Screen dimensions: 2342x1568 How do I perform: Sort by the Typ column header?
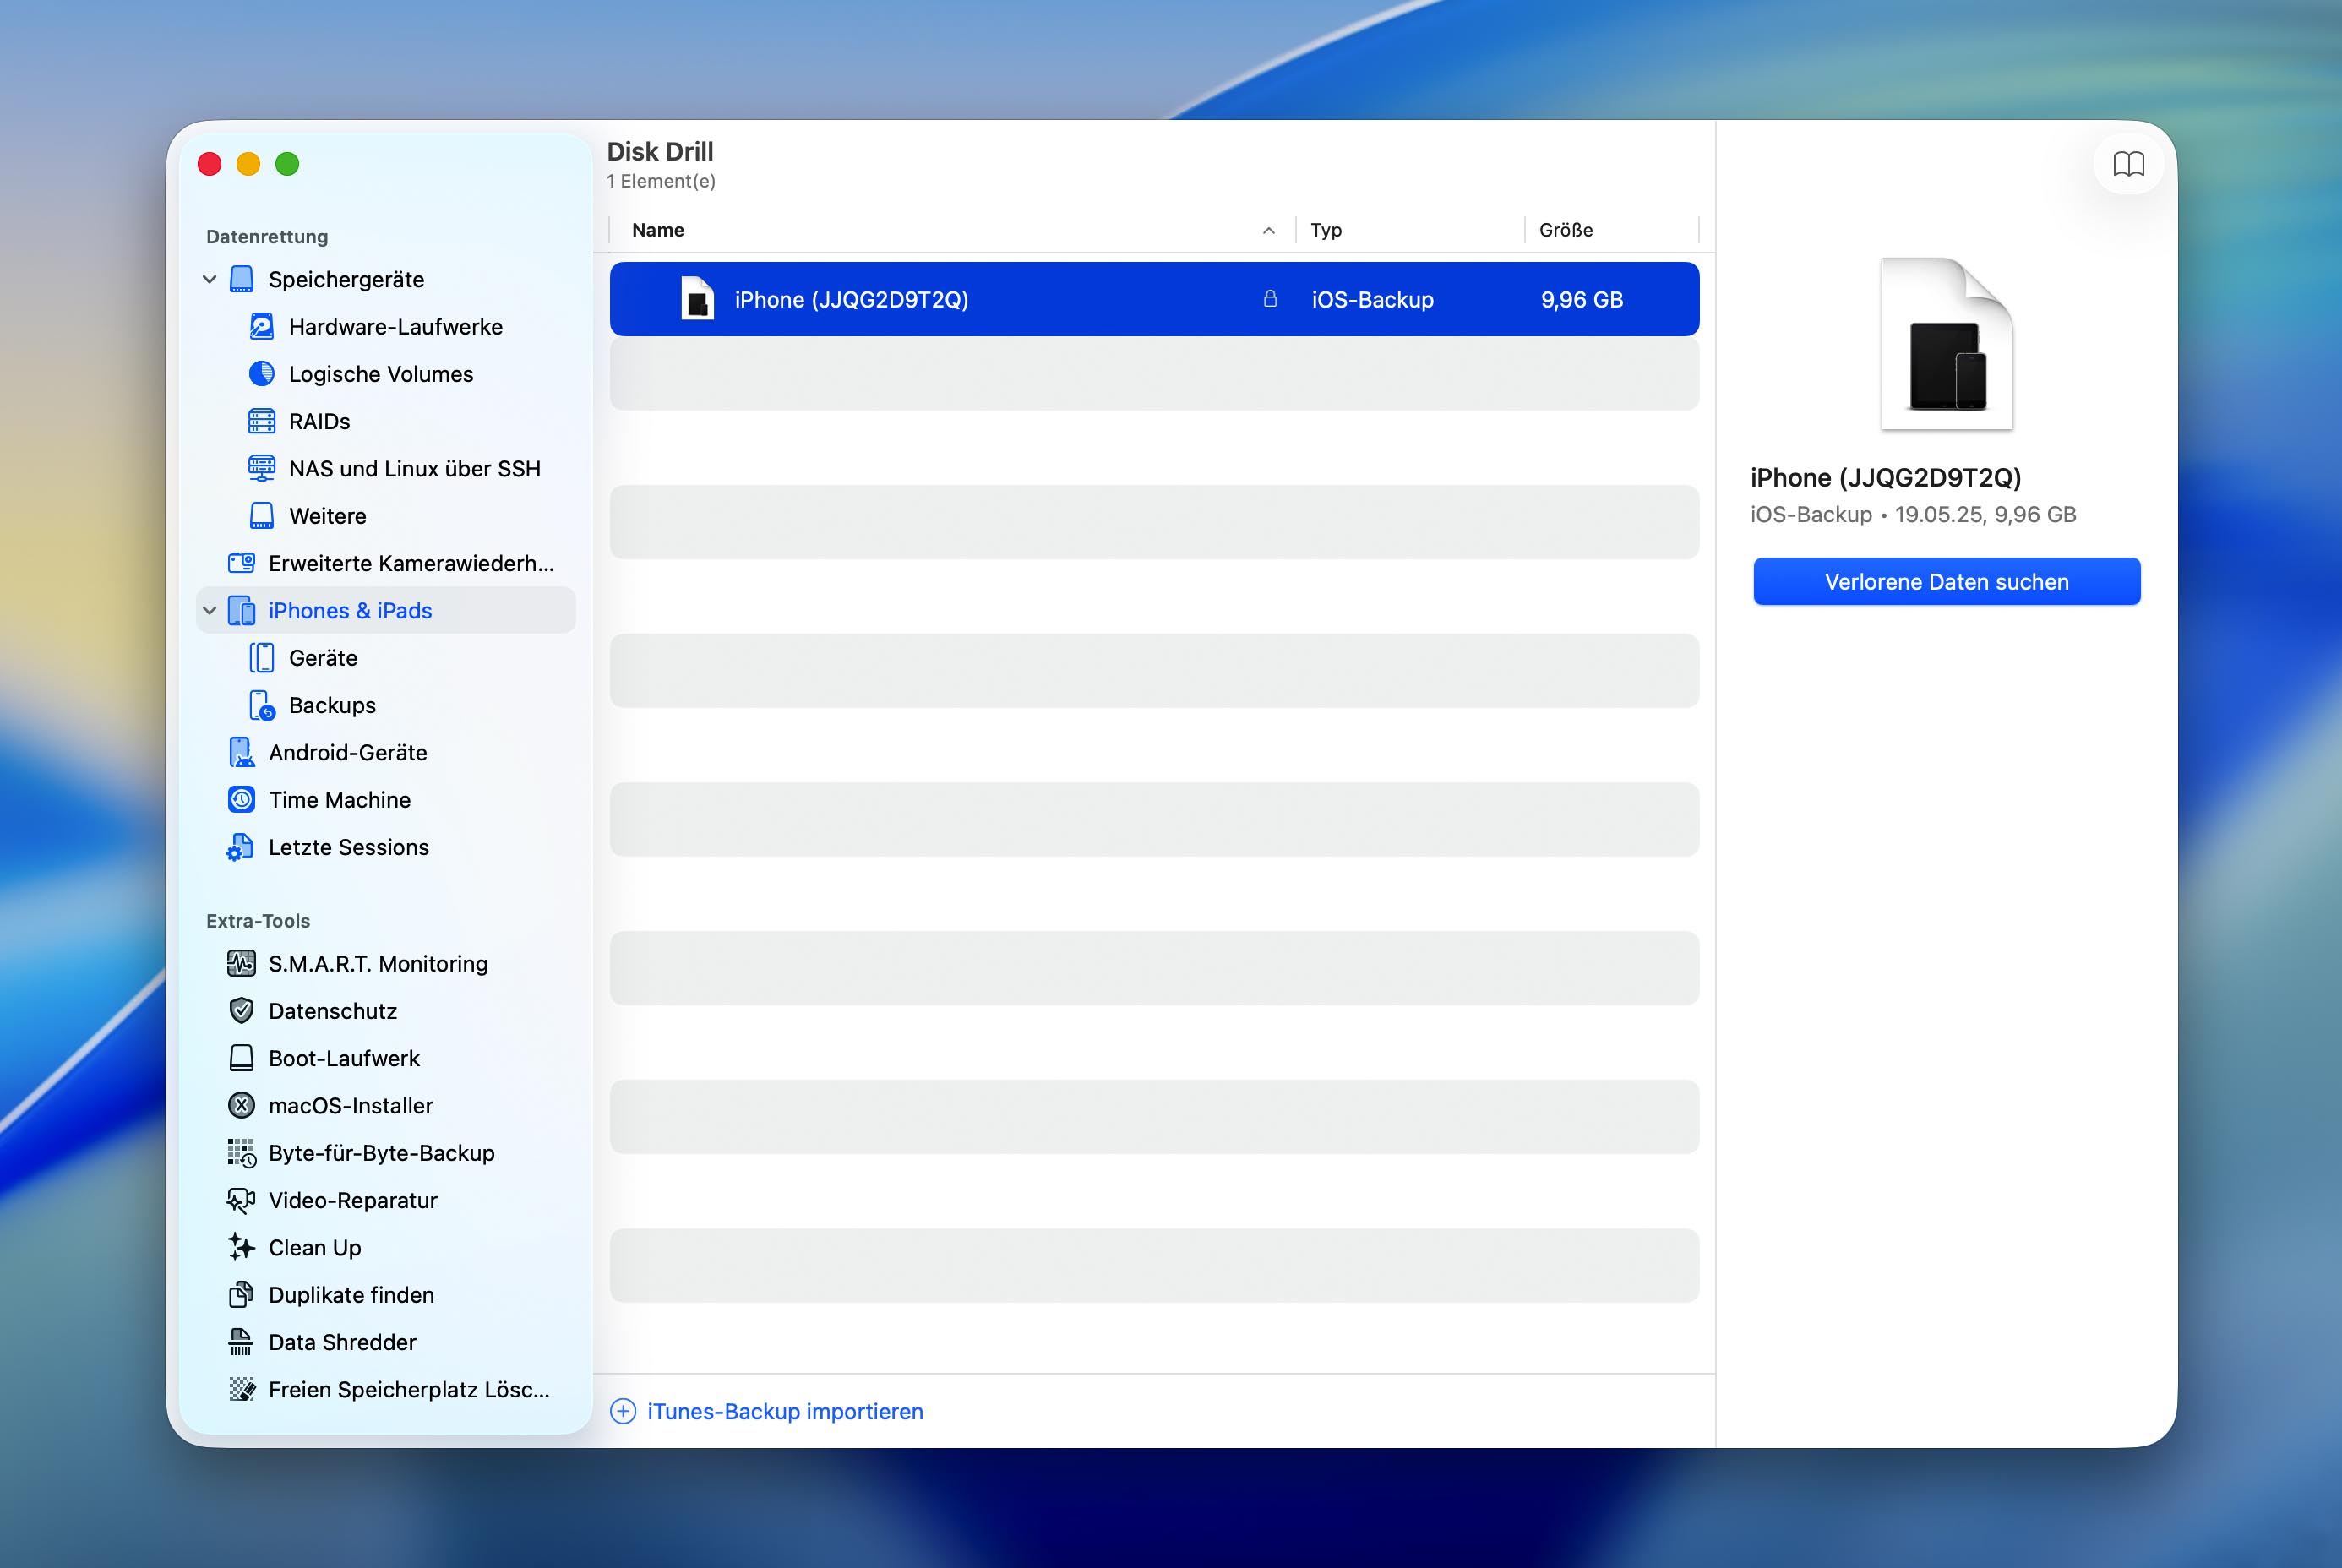pos(1326,230)
